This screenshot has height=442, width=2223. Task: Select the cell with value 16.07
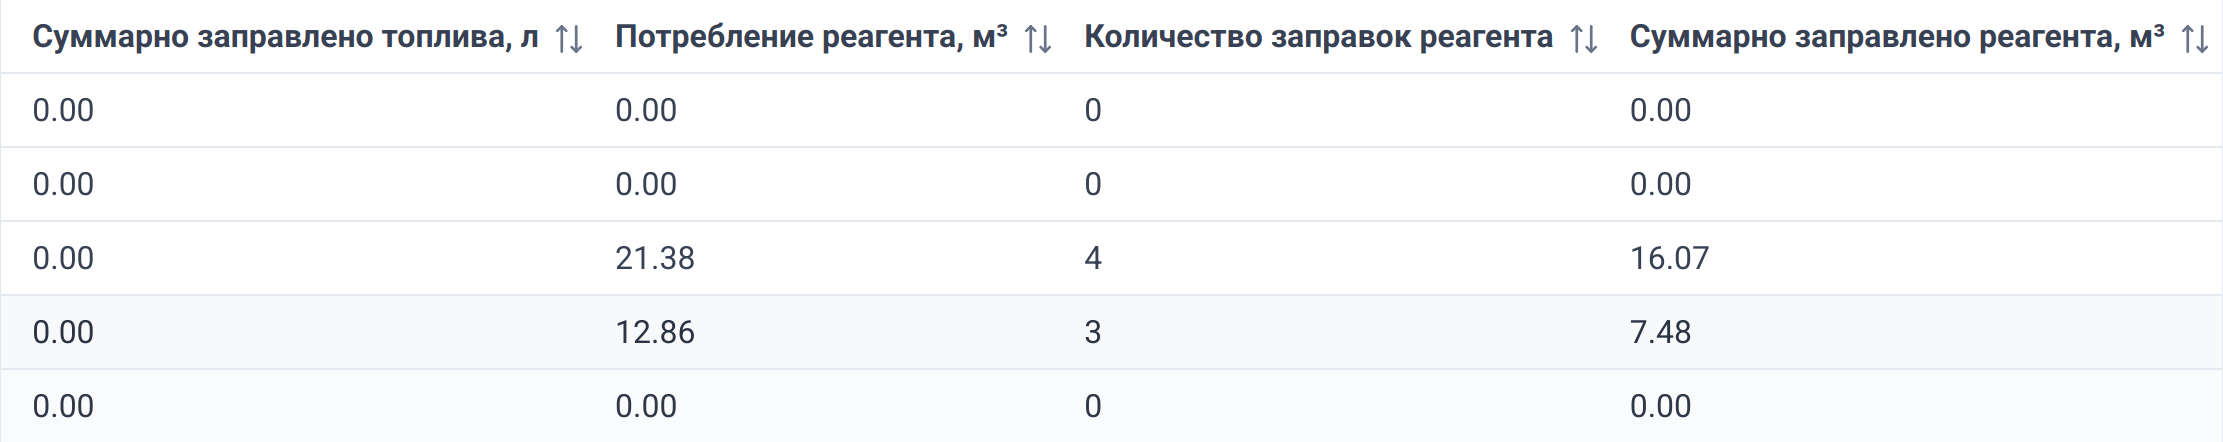tap(1669, 258)
